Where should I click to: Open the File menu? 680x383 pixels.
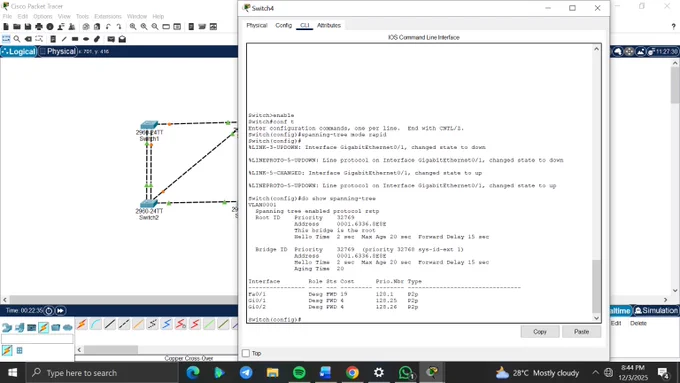[x=7, y=16]
